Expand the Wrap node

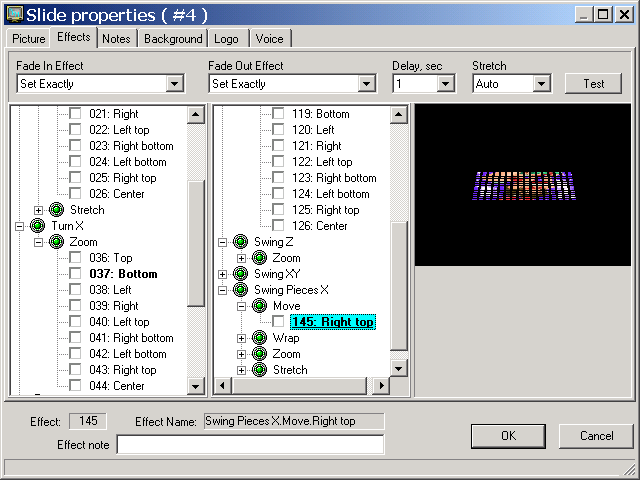click(x=241, y=338)
